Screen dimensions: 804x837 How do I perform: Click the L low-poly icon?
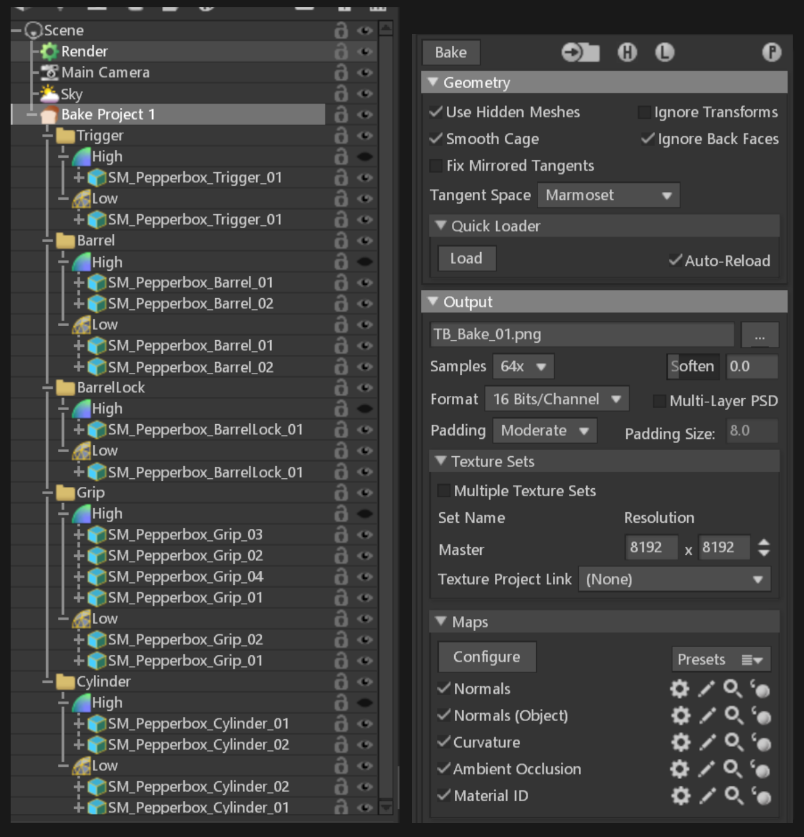(665, 52)
